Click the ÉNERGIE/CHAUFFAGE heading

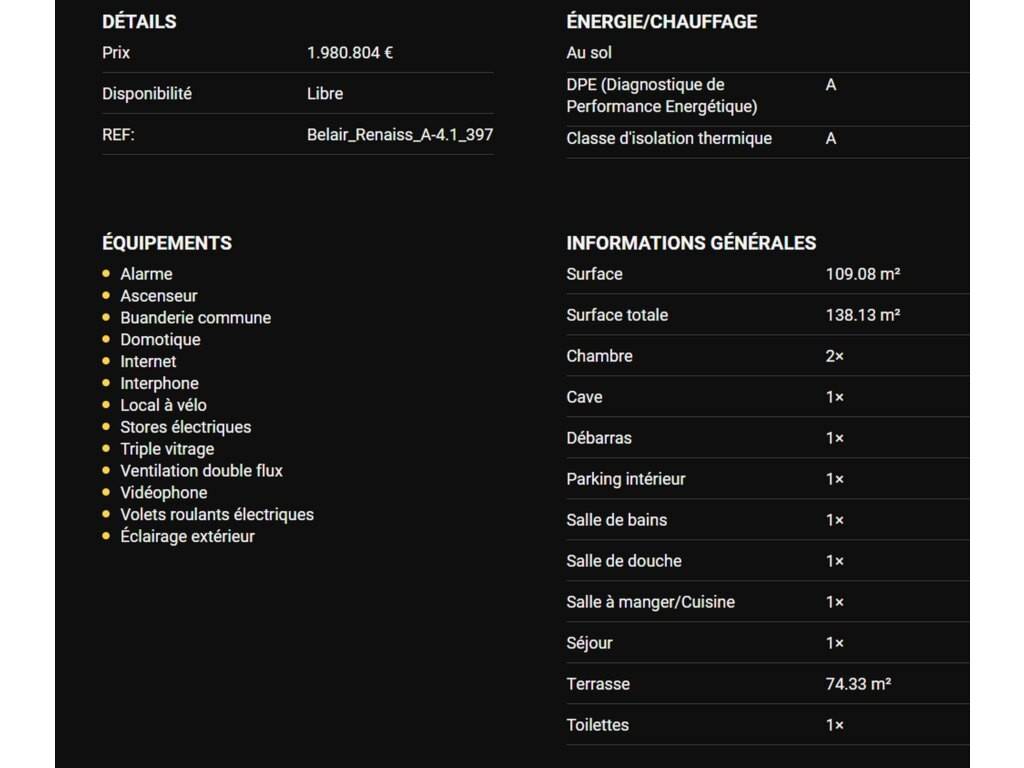[661, 21]
